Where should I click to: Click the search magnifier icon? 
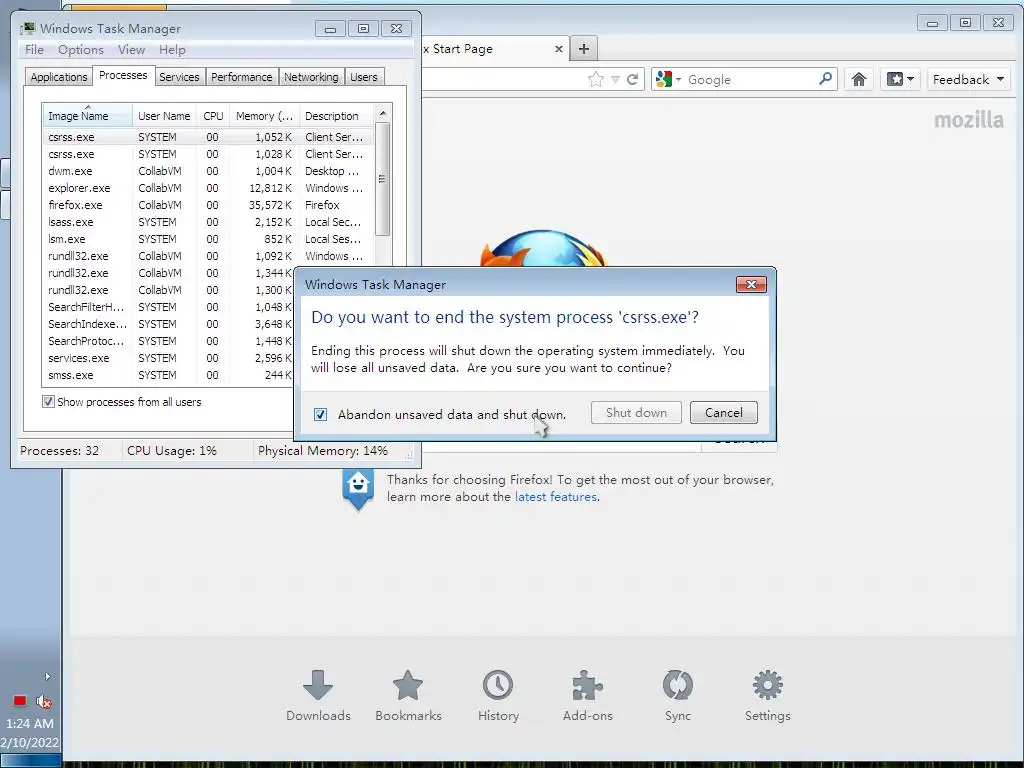point(825,79)
